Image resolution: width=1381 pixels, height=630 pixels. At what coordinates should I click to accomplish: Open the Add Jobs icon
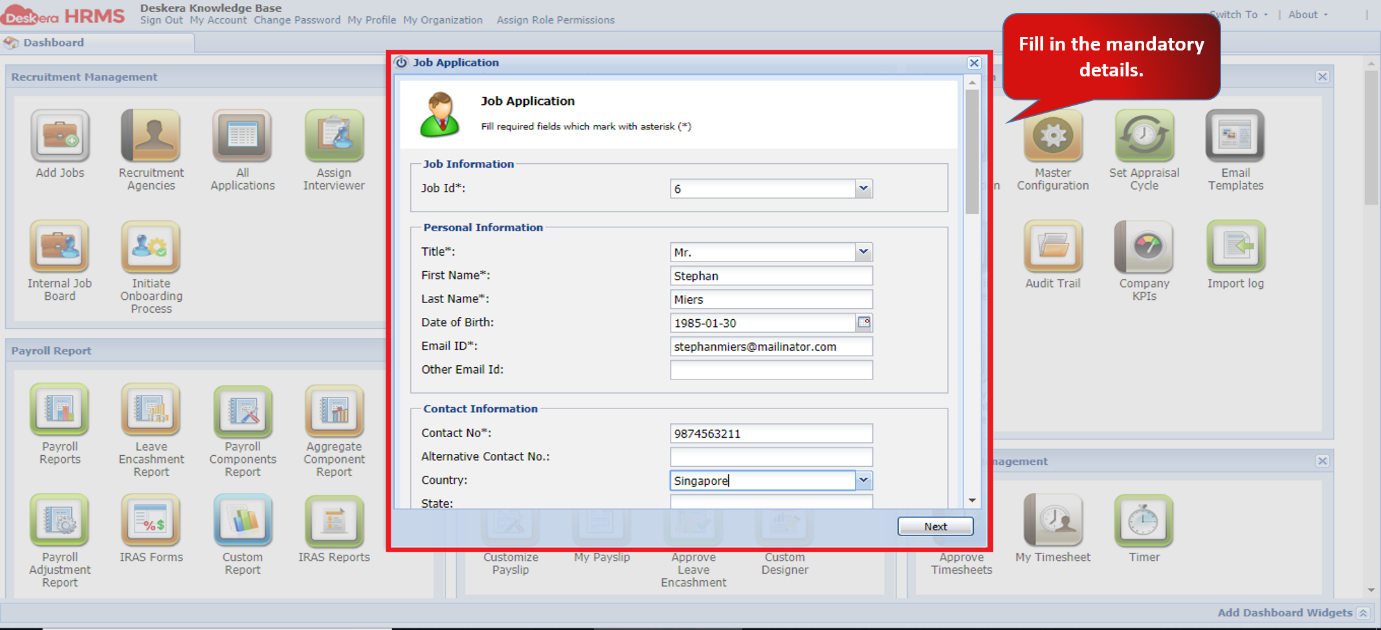[60, 136]
